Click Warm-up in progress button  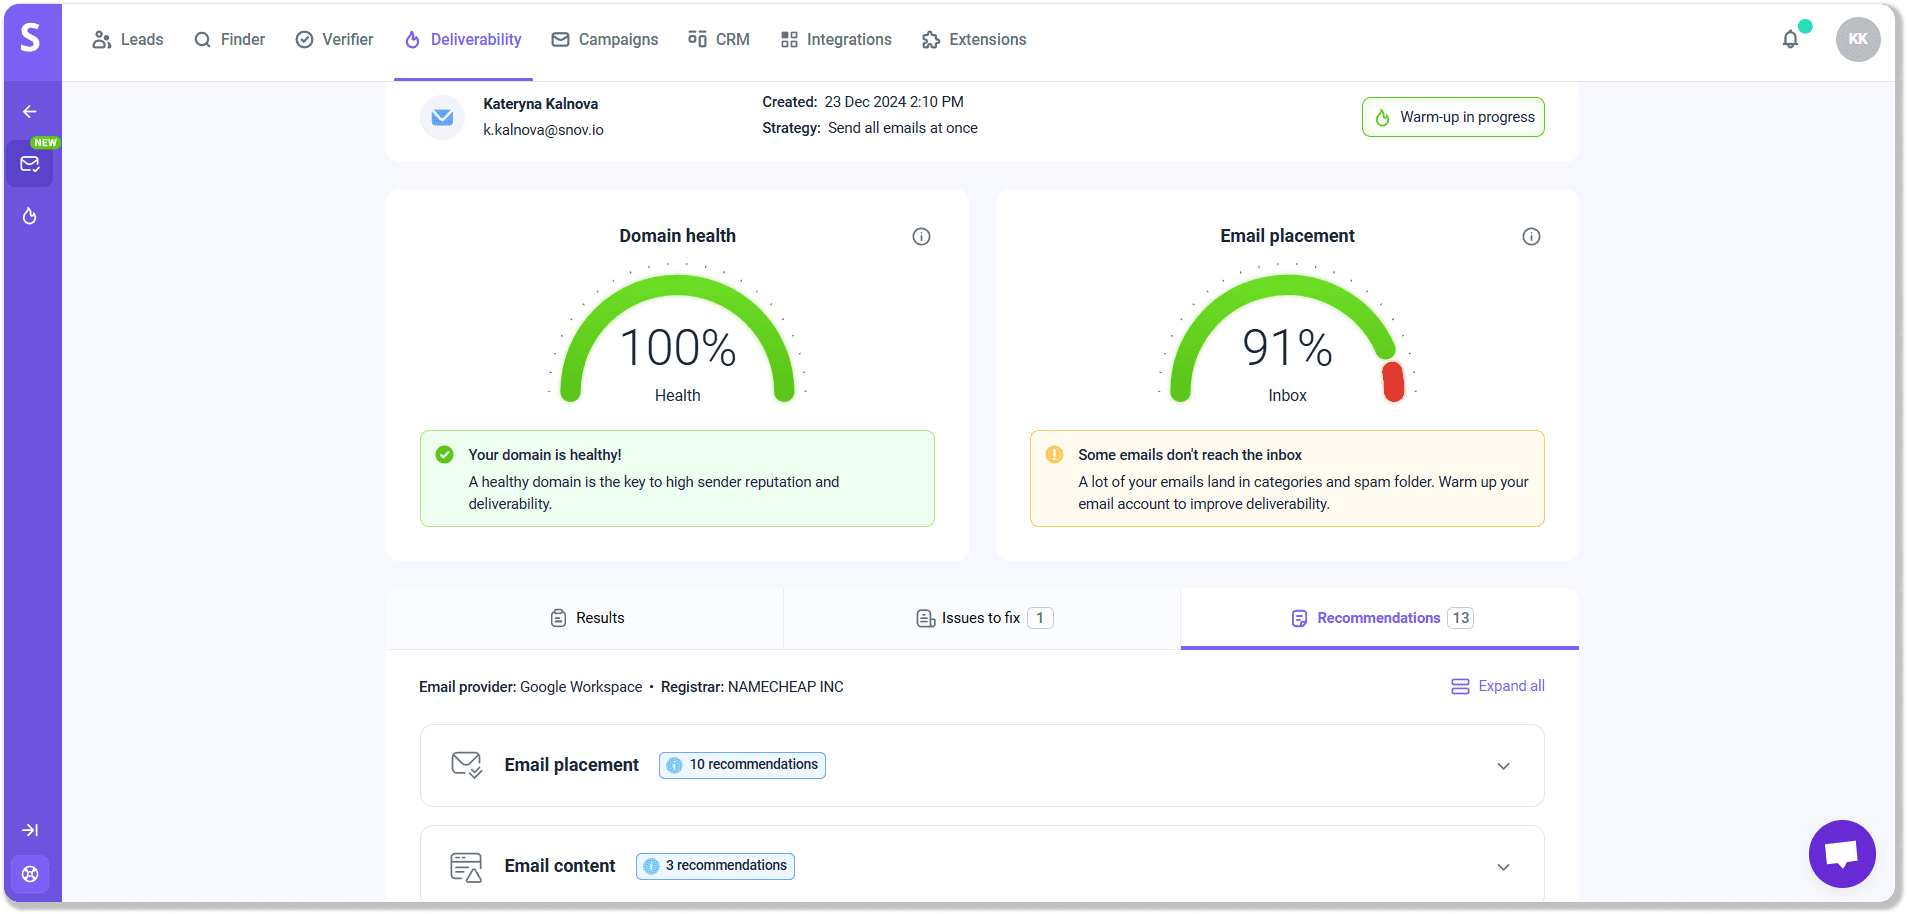pyautogui.click(x=1452, y=117)
